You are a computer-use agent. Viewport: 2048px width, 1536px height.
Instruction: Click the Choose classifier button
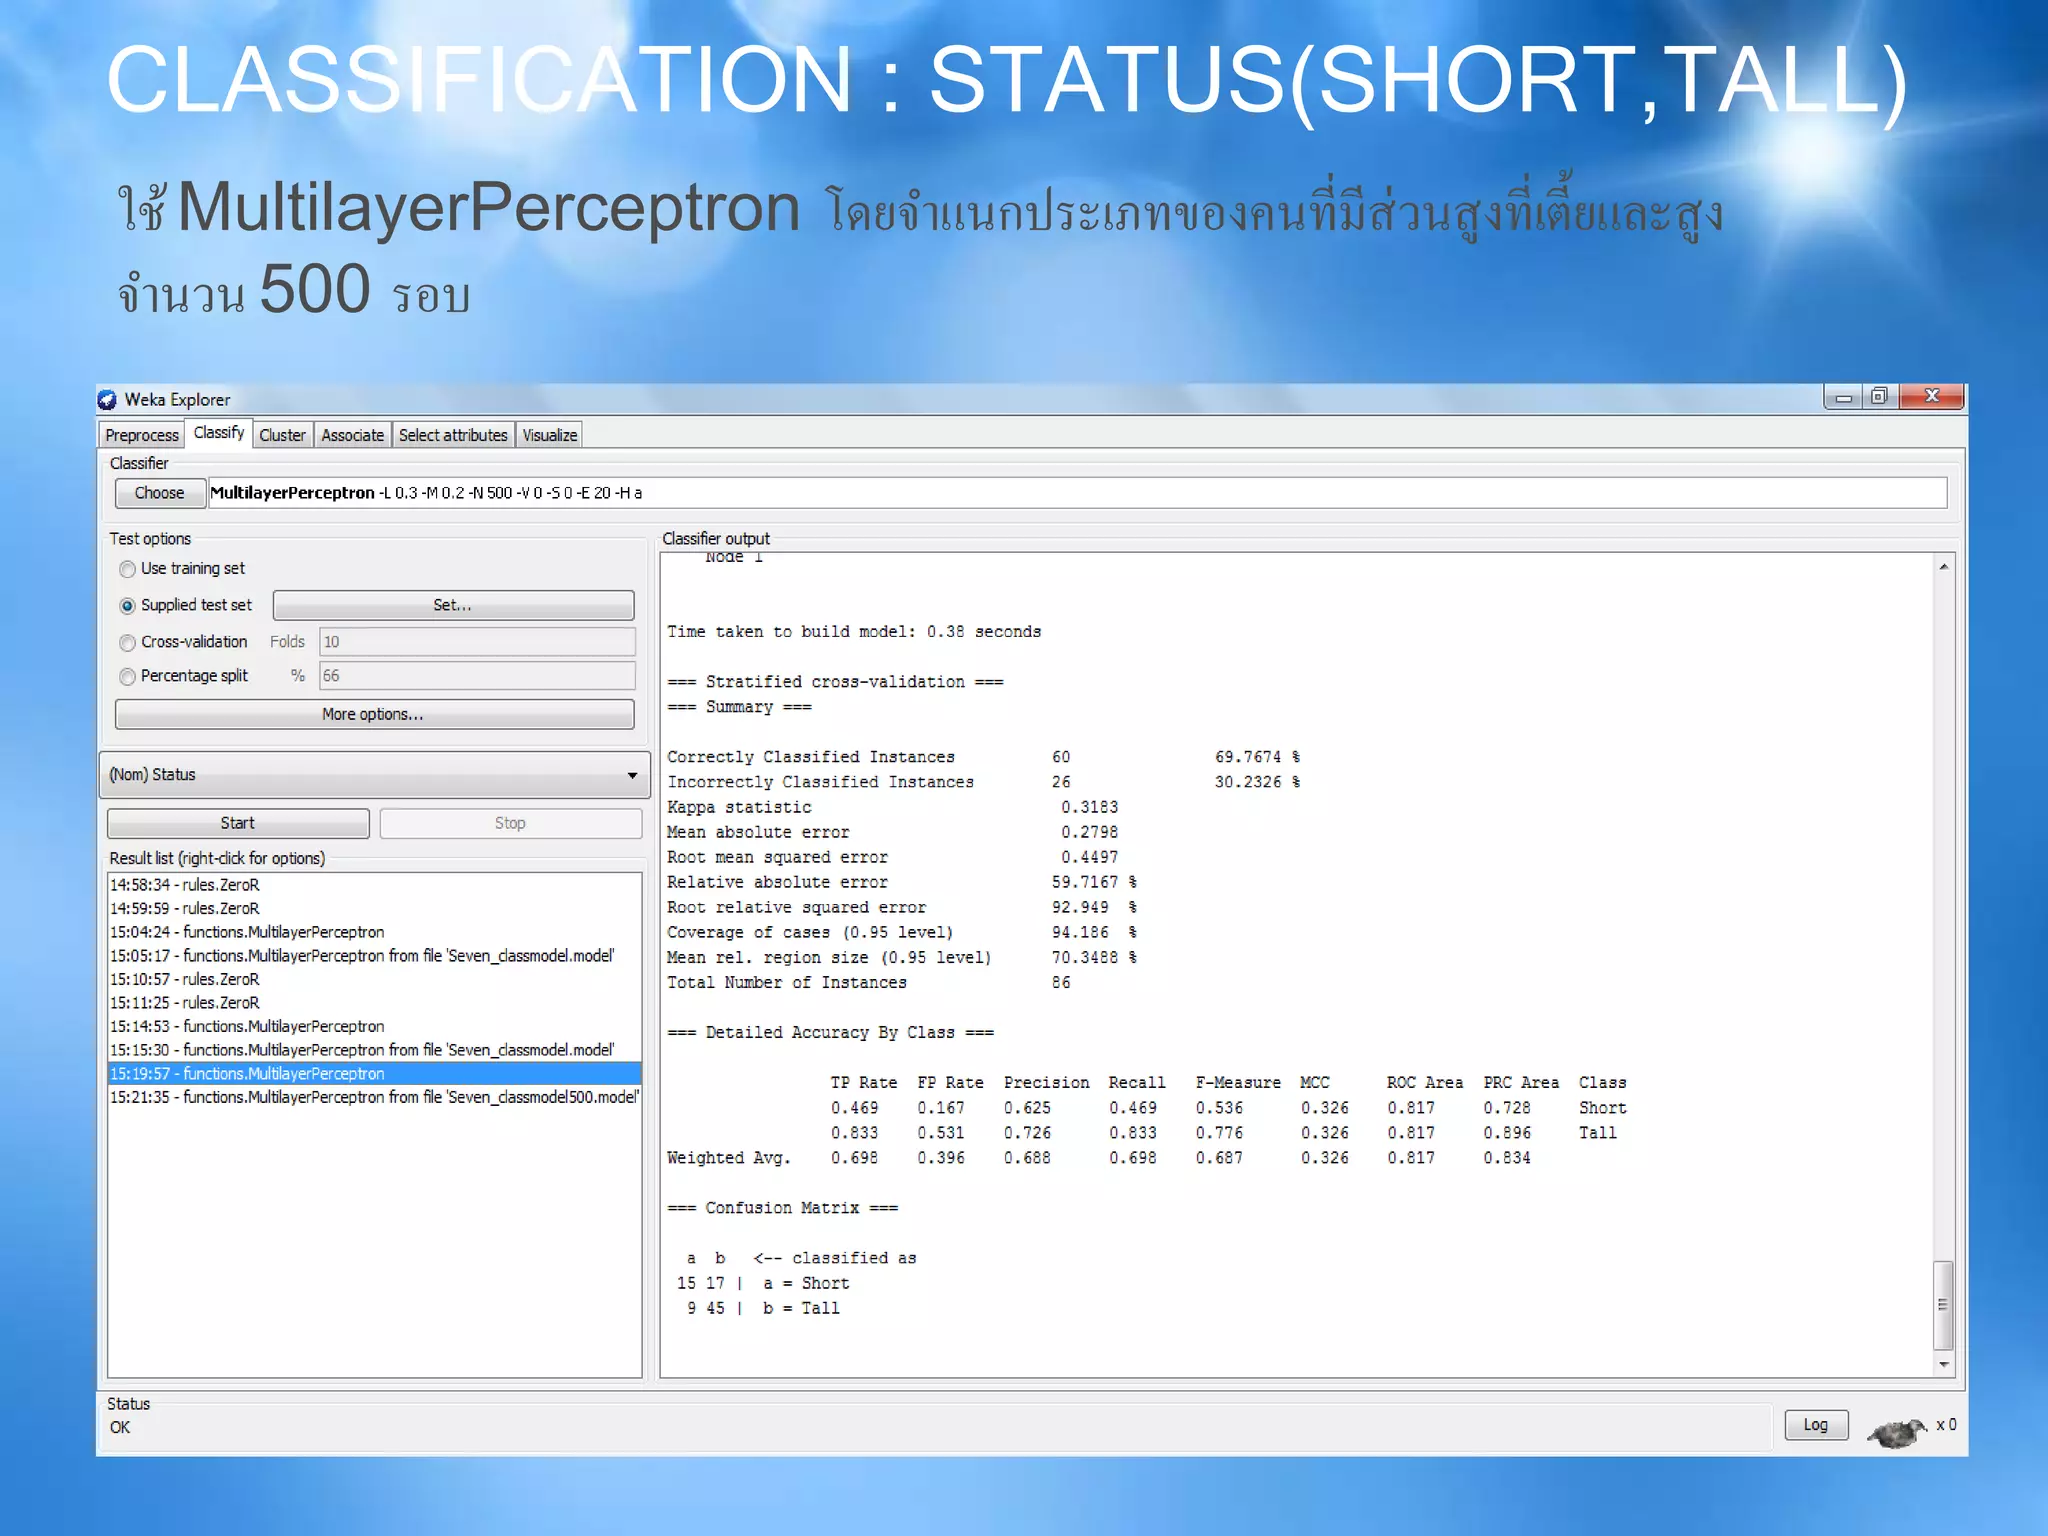click(x=160, y=493)
